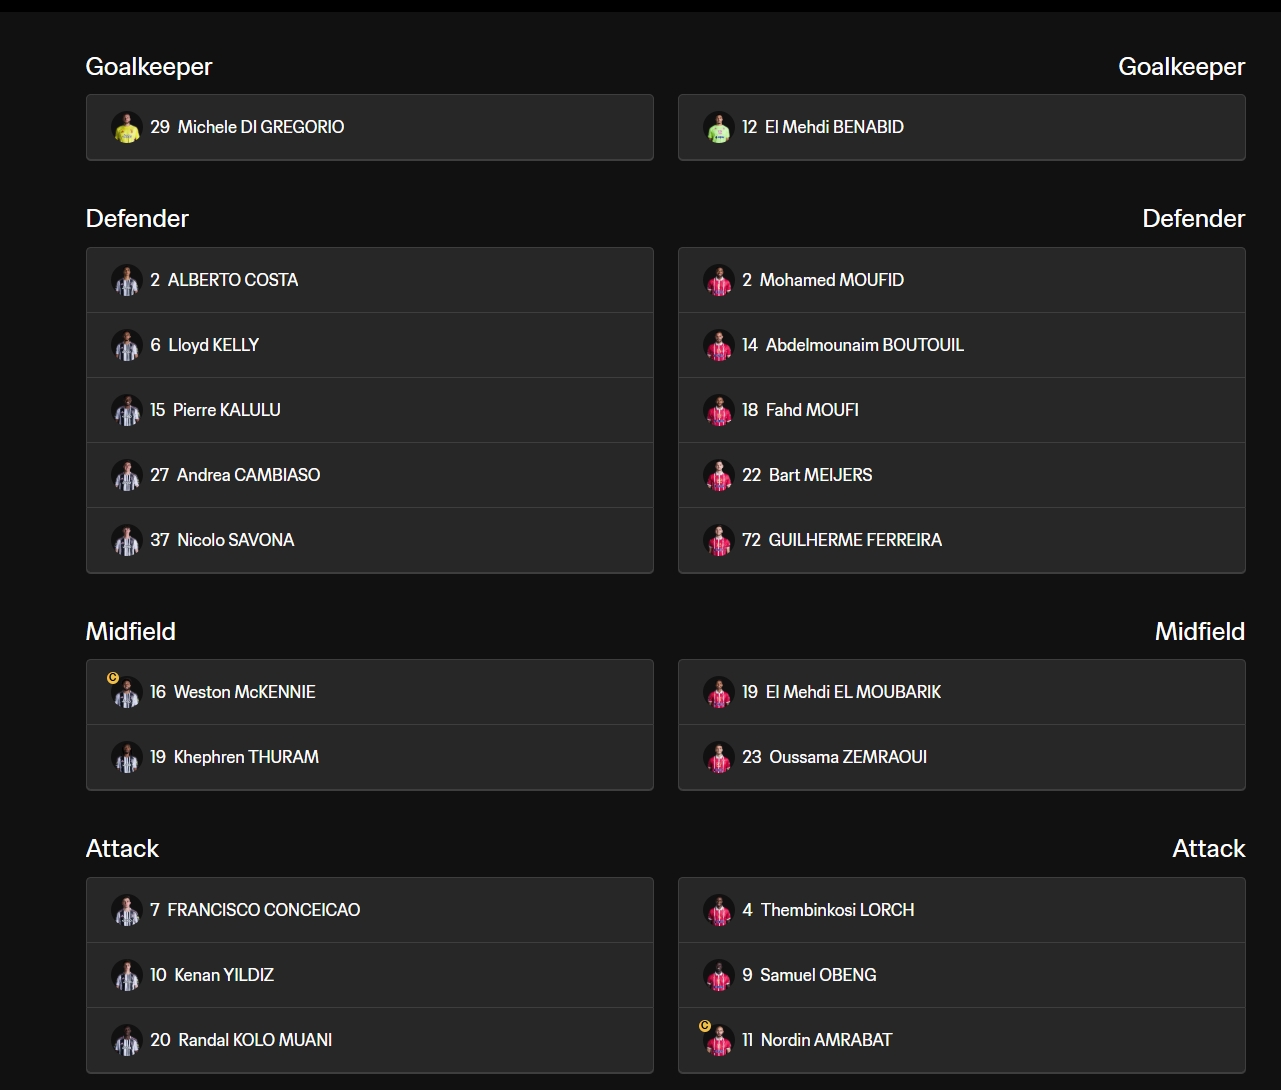Click El Mehdi Benabid's green kit avatar
The image size is (1281, 1090).
(719, 127)
